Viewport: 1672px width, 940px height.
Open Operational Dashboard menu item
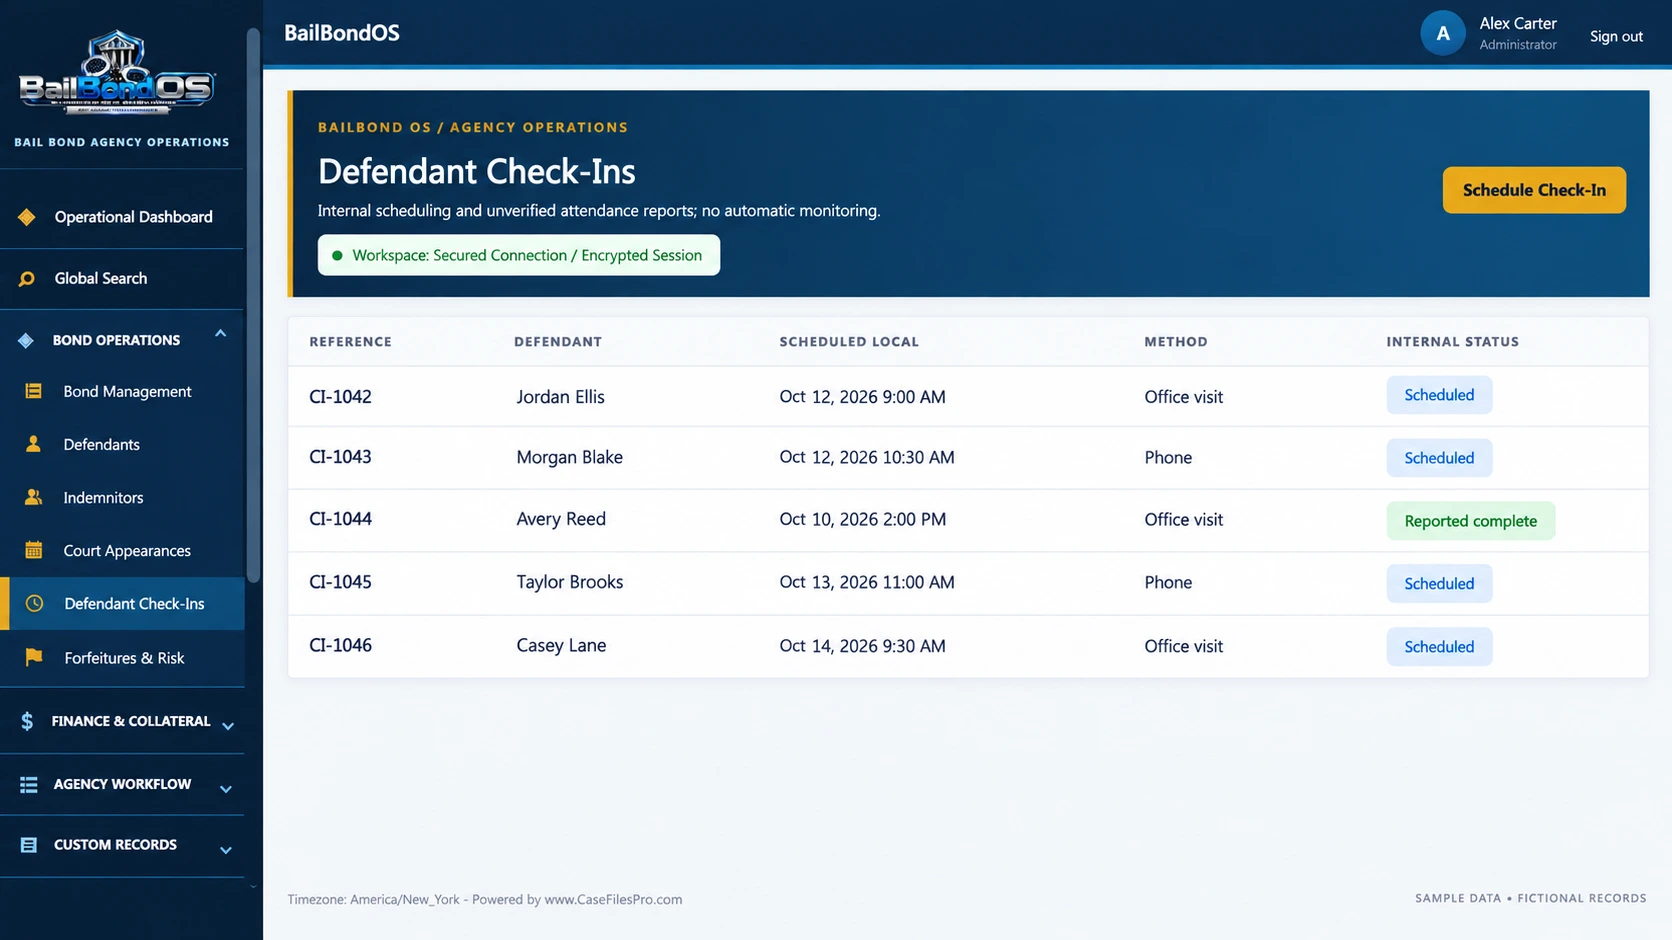(x=122, y=217)
